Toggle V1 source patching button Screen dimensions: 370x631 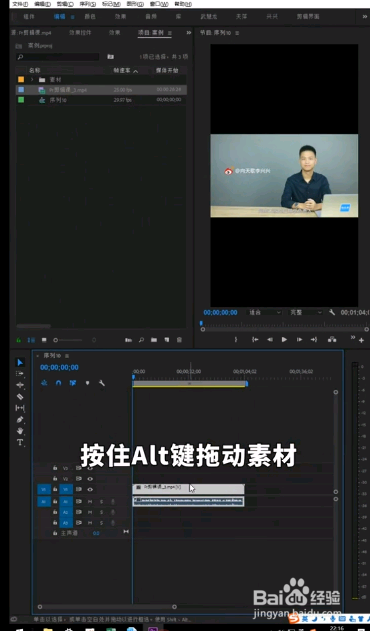point(44,489)
